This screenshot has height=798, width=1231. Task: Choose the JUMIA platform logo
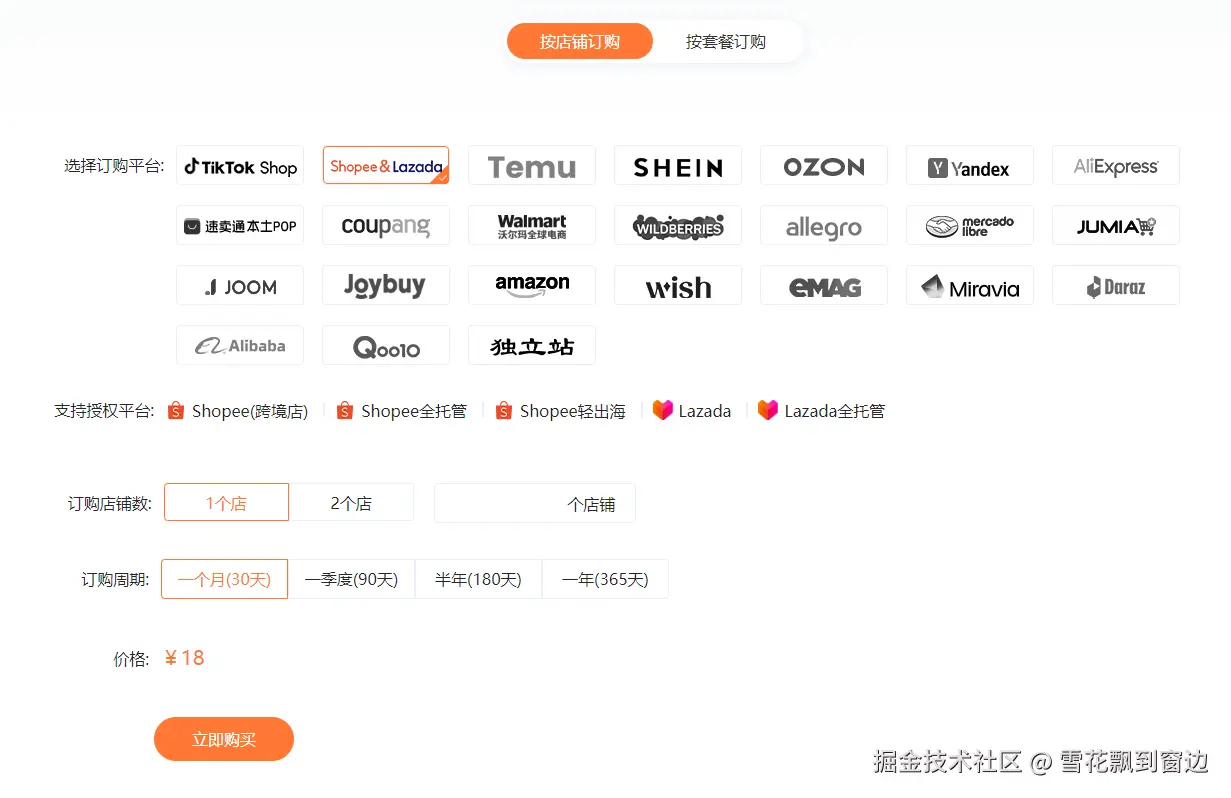1116,226
